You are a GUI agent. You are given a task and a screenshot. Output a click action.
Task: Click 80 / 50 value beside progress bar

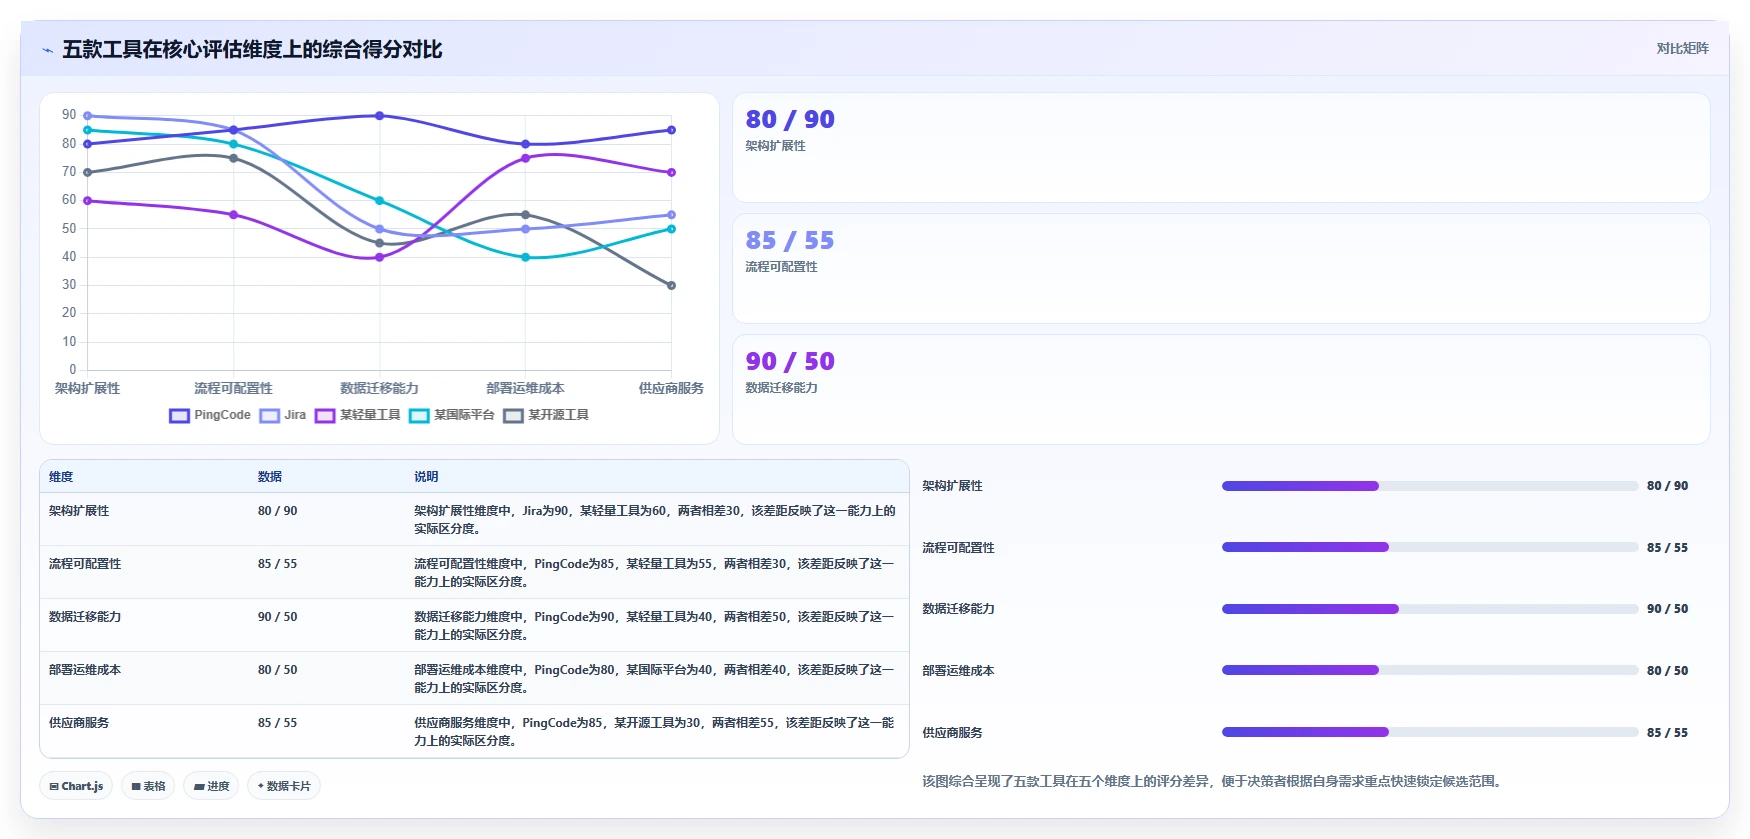pyautogui.click(x=1667, y=671)
